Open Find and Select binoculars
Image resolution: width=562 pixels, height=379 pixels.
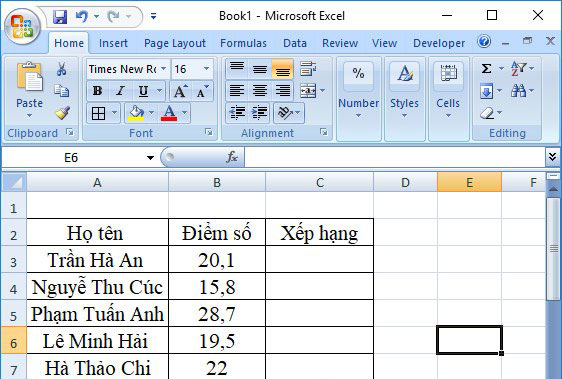point(519,91)
